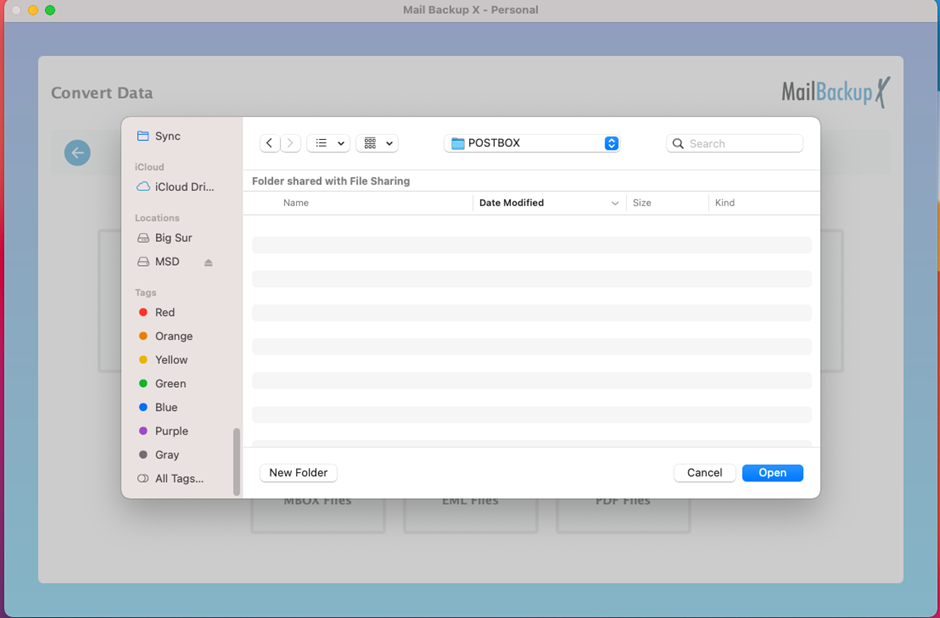Click the Sync folder icon

click(143, 136)
